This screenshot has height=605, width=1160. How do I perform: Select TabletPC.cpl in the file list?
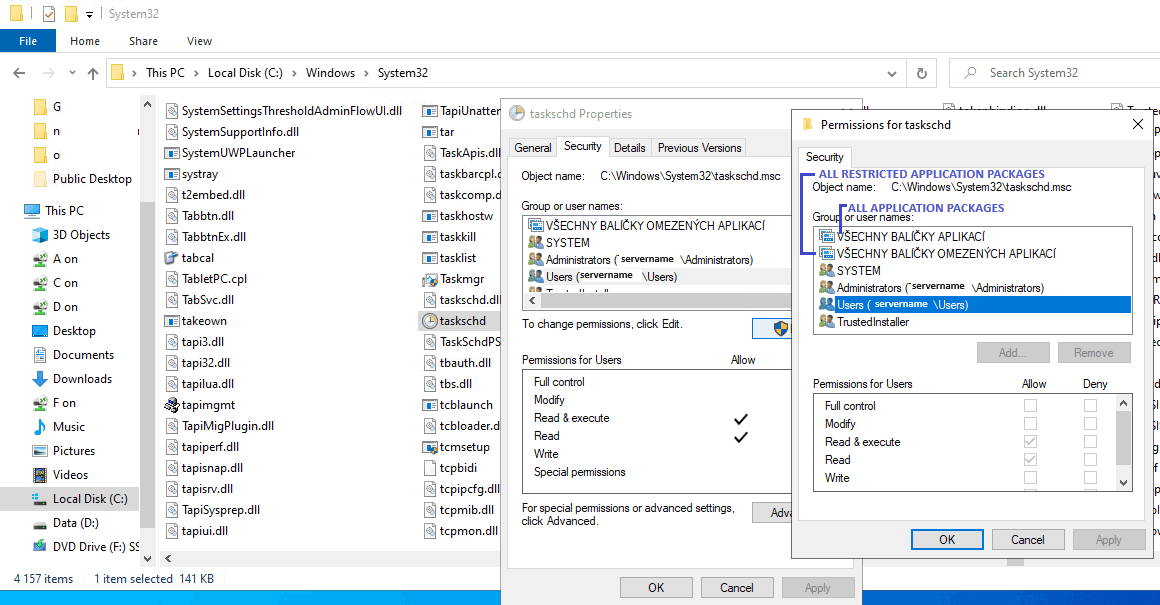(x=215, y=279)
